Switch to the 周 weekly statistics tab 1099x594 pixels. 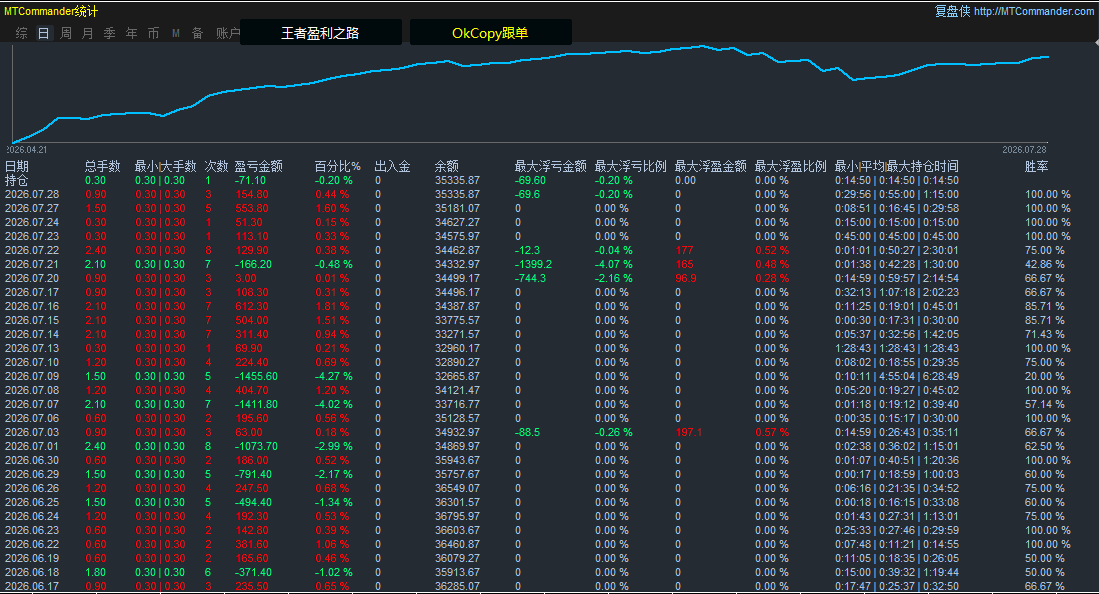[x=66, y=33]
